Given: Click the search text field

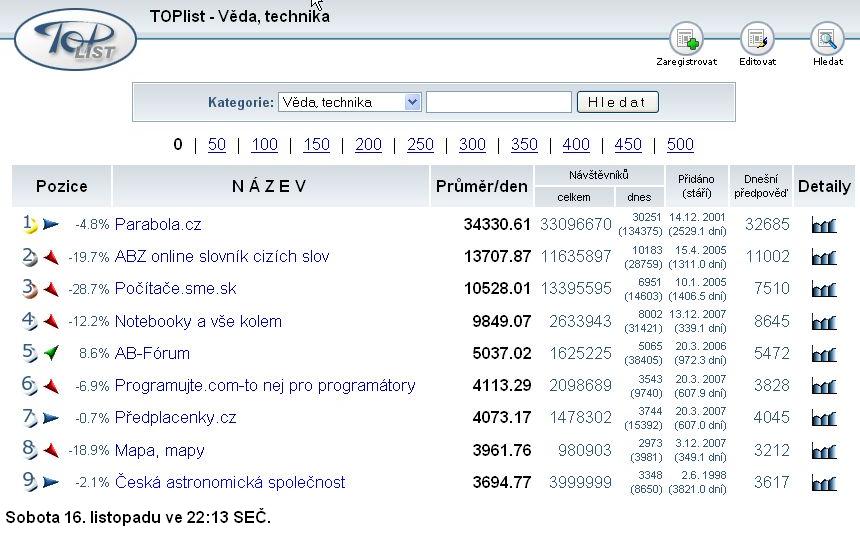Looking at the screenshot, I should click(x=499, y=102).
